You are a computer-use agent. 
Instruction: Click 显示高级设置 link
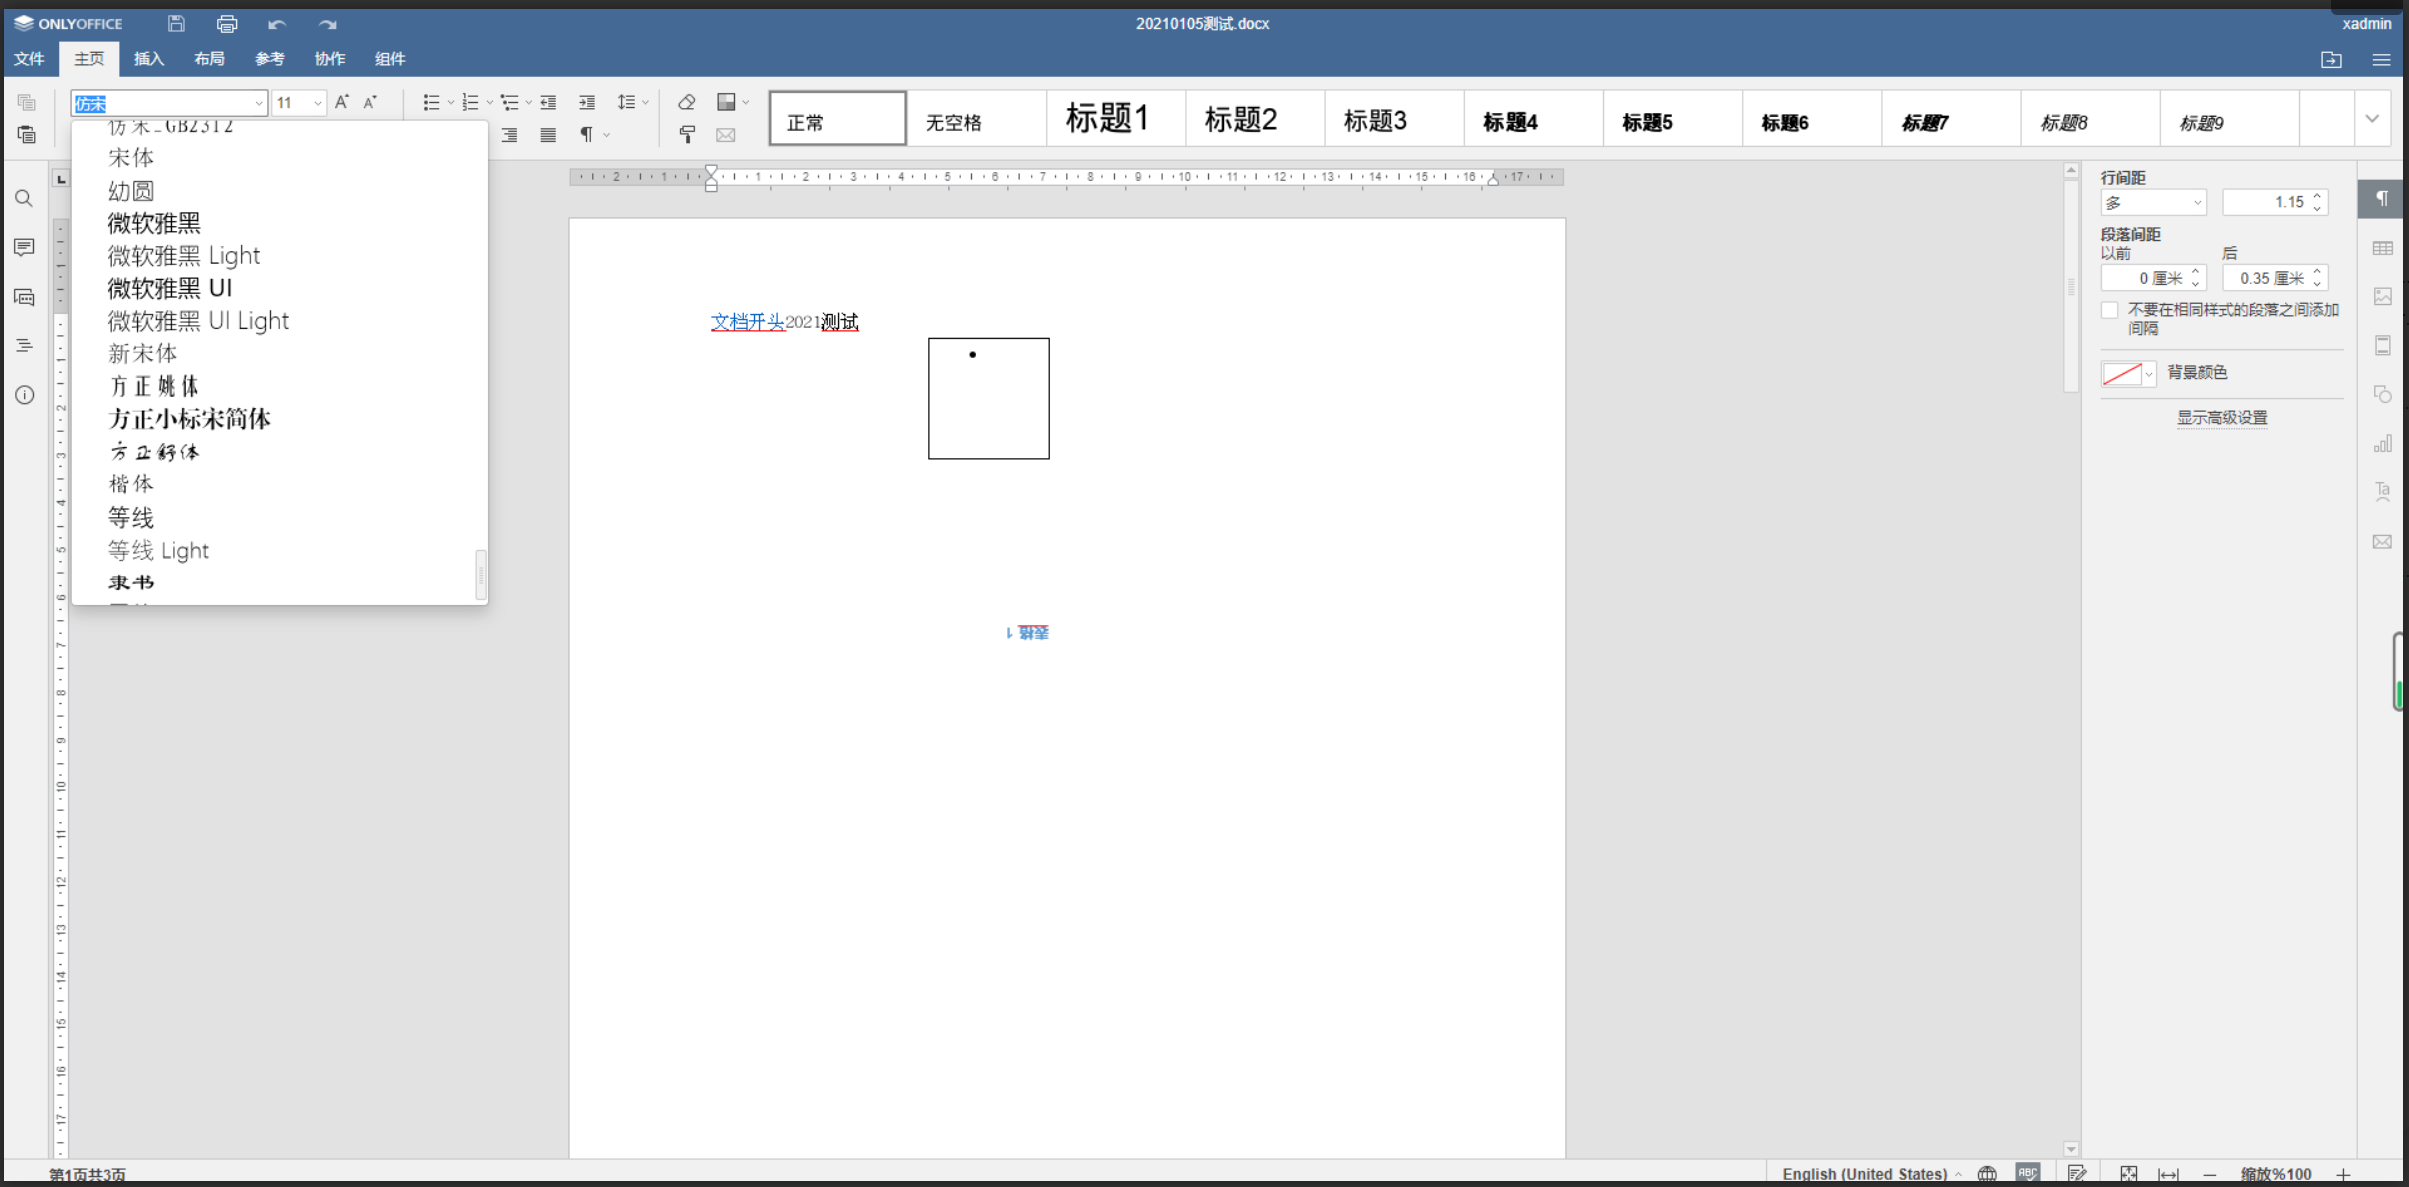click(x=2222, y=418)
